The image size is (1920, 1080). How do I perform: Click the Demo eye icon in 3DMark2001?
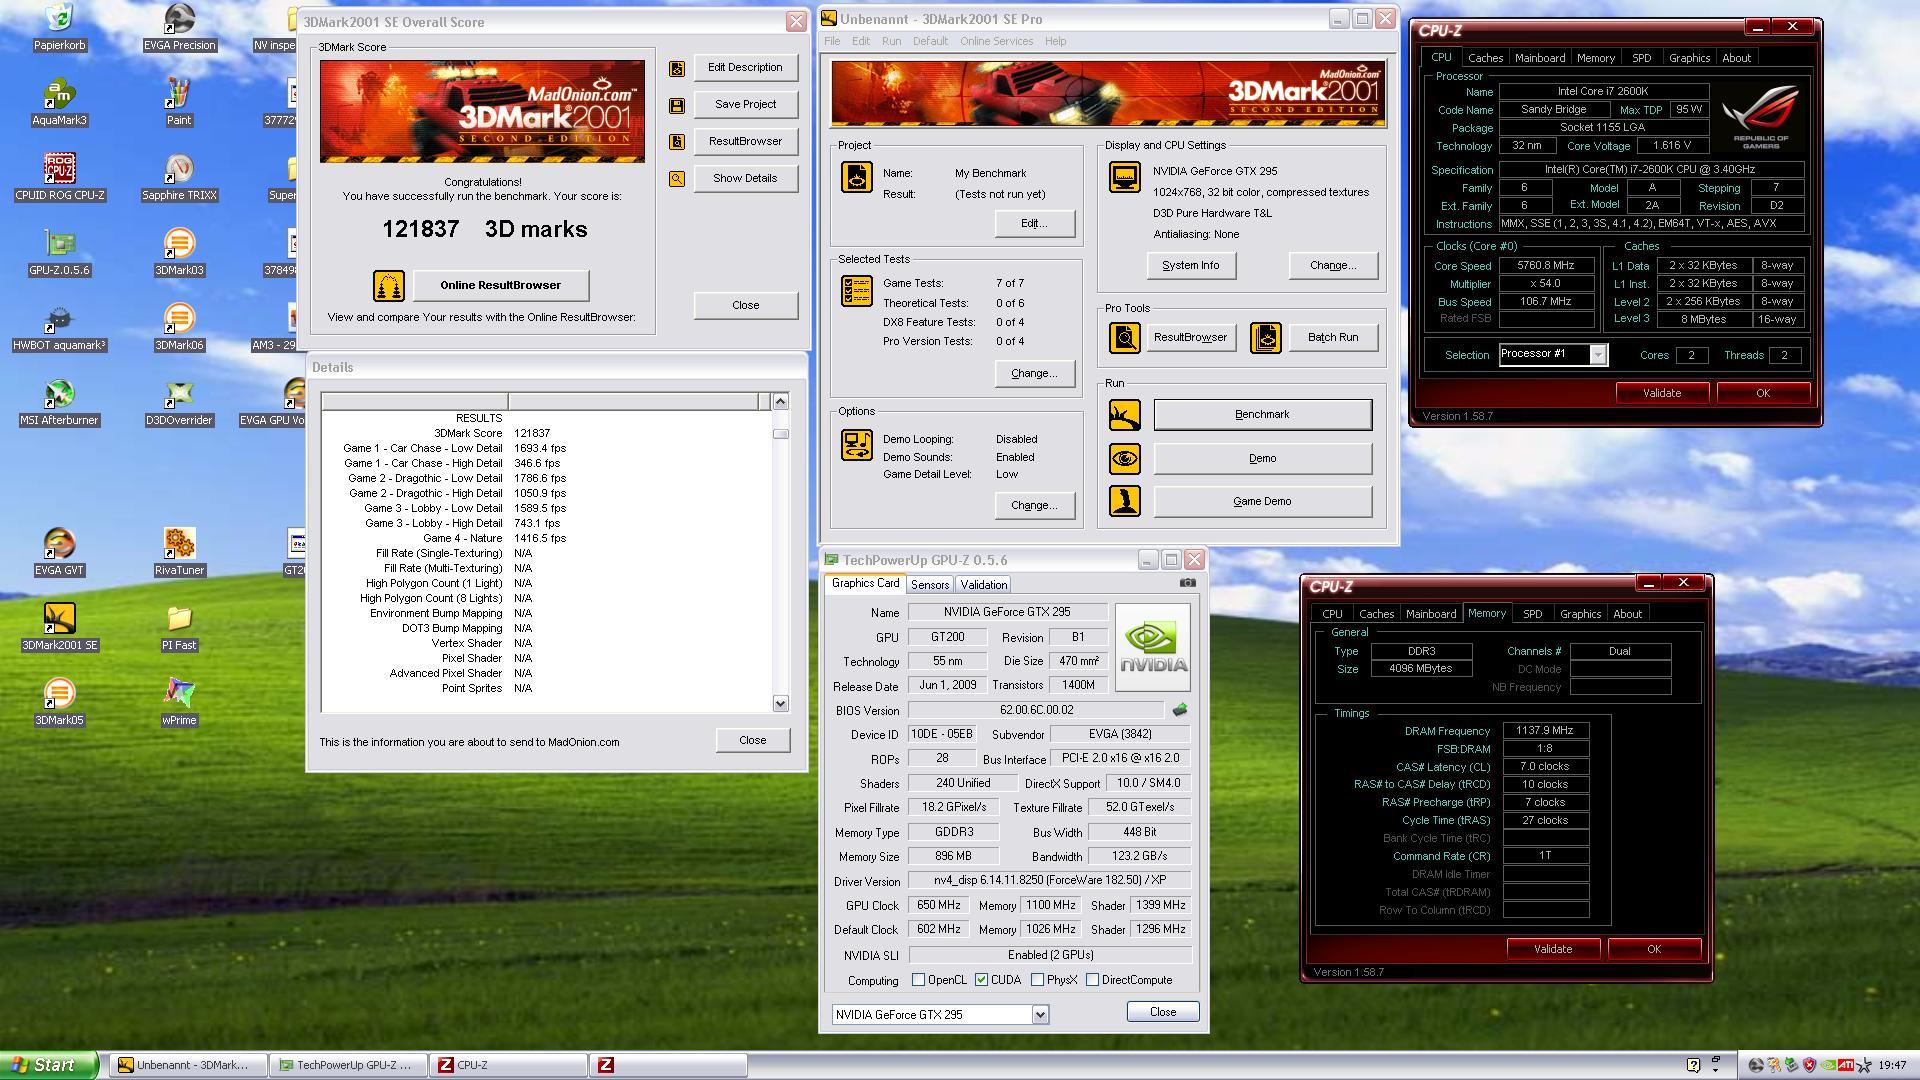click(x=1124, y=458)
